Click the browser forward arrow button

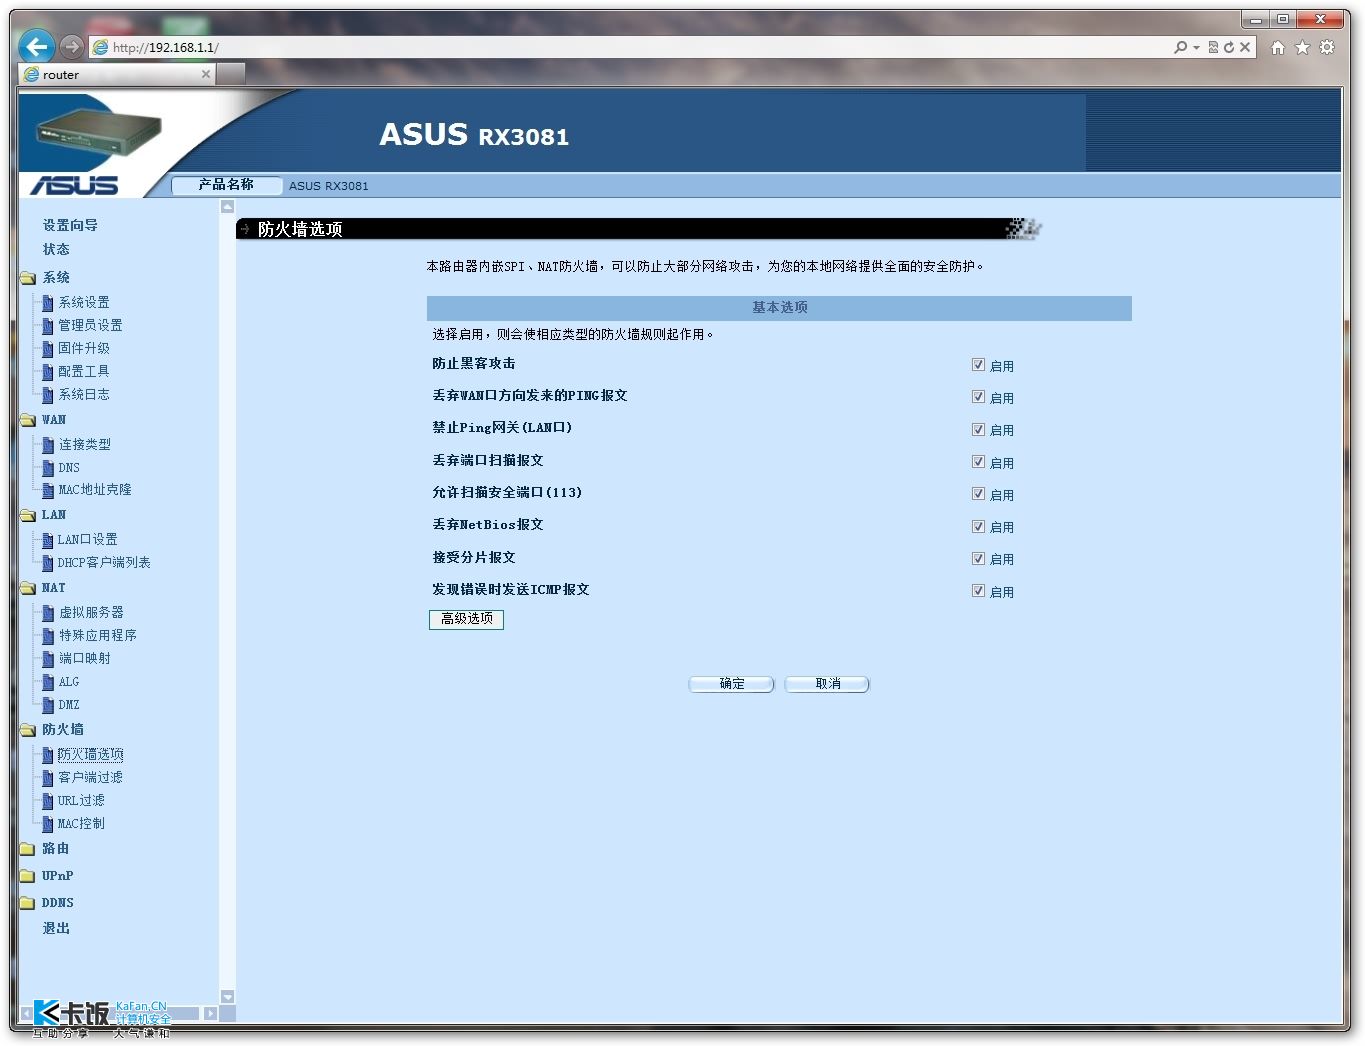(x=71, y=46)
